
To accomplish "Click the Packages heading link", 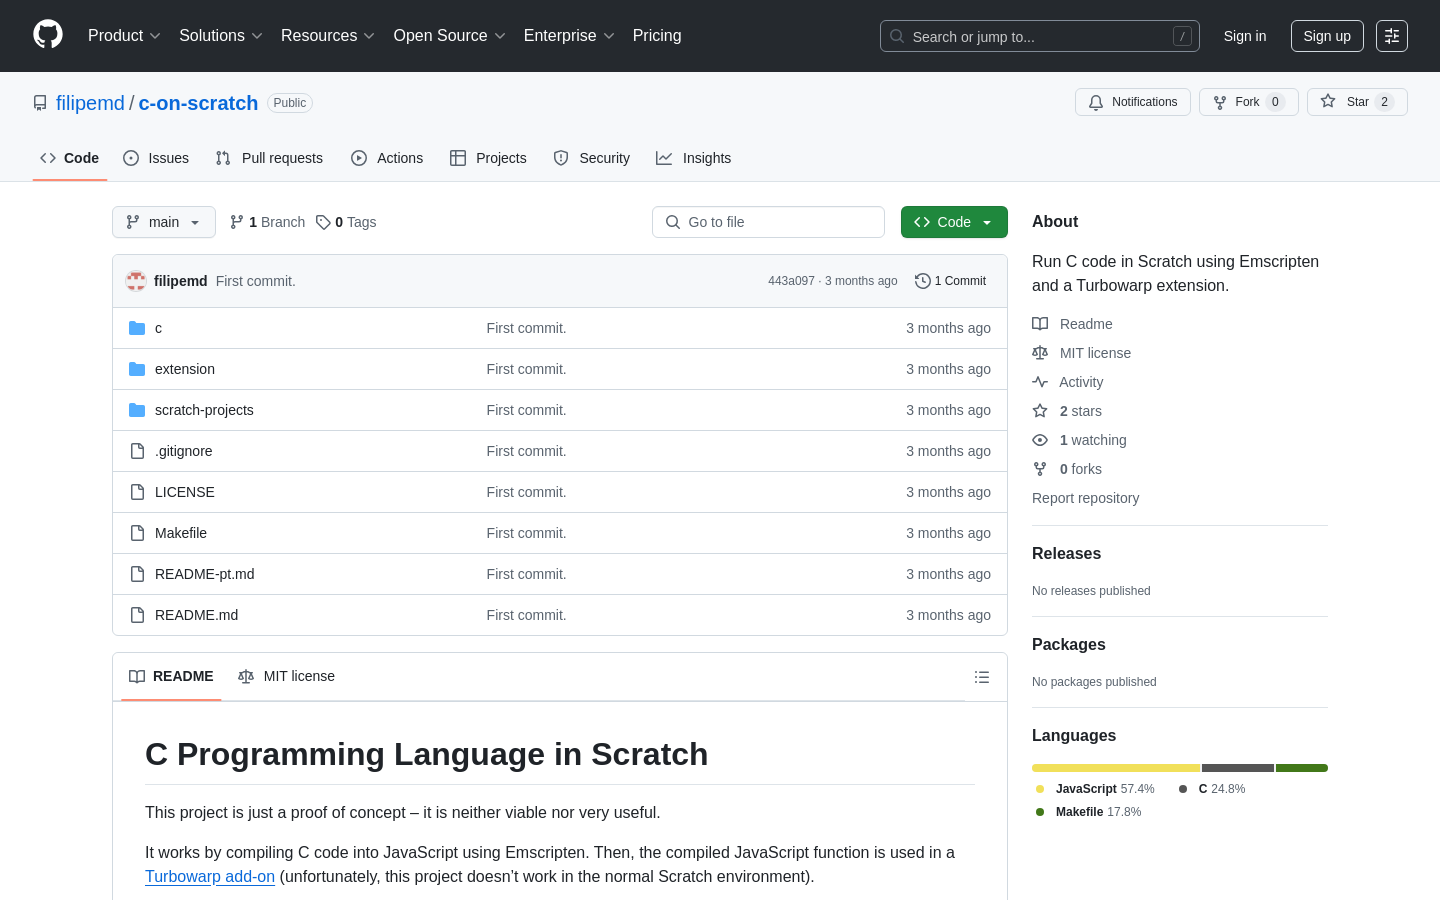I will 1069,645.
